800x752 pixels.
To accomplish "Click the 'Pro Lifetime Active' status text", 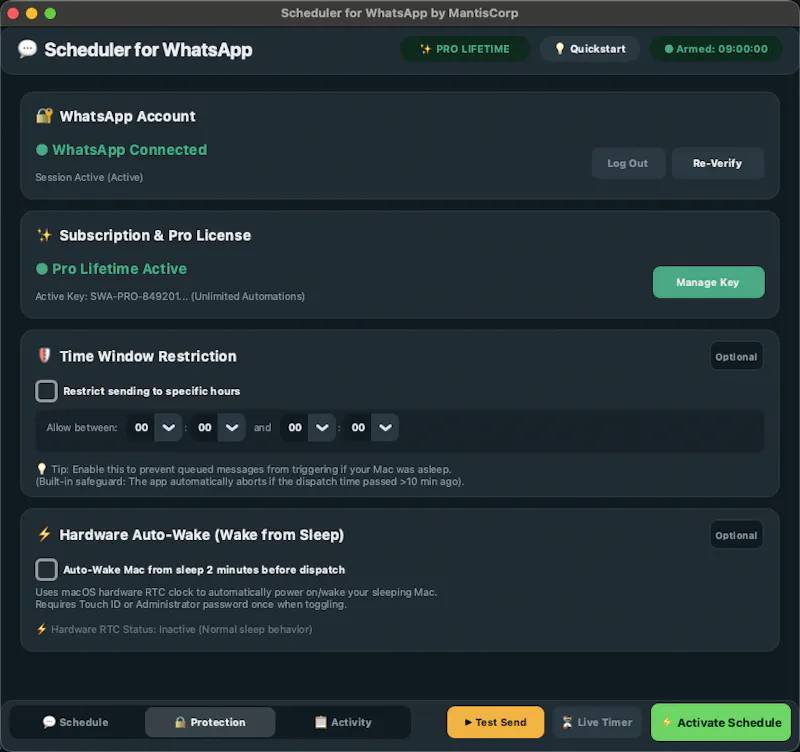I will tap(119, 268).
